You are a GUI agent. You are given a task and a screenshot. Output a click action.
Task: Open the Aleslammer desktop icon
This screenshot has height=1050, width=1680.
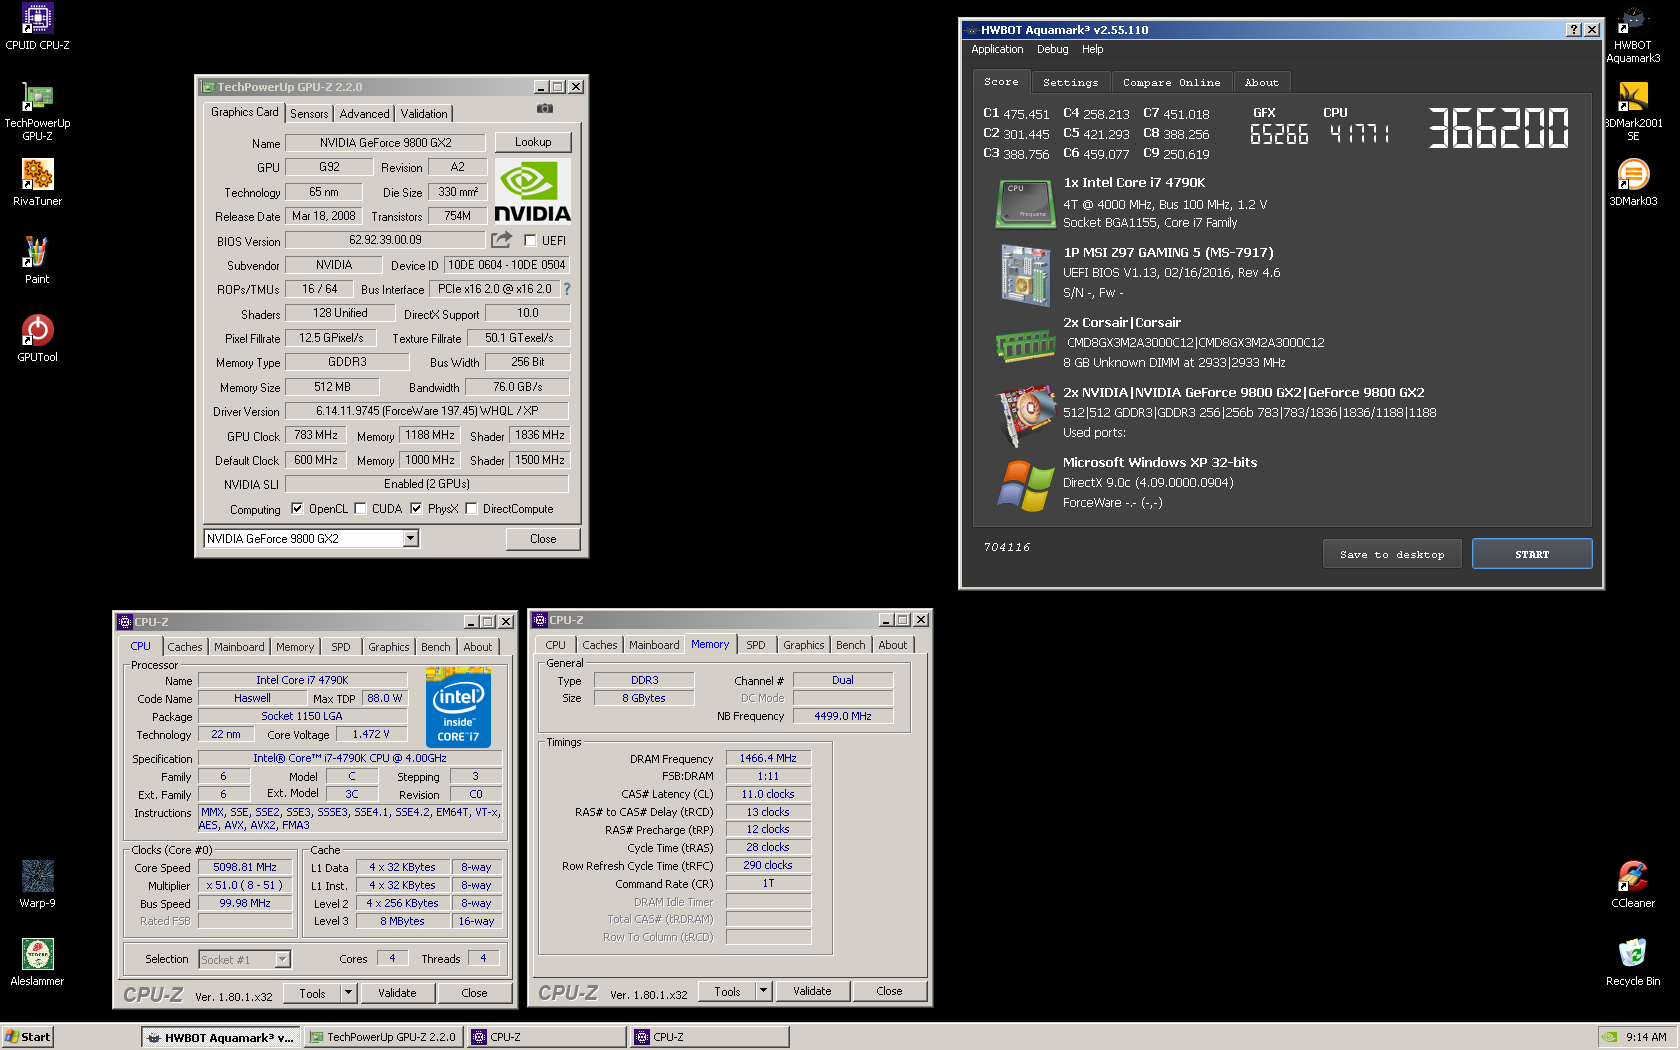click(37, 963)
